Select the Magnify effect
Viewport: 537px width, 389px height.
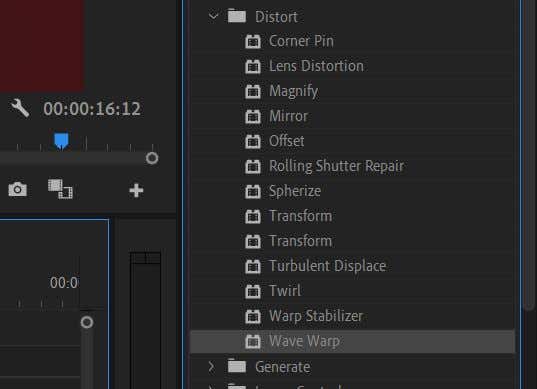294,91
